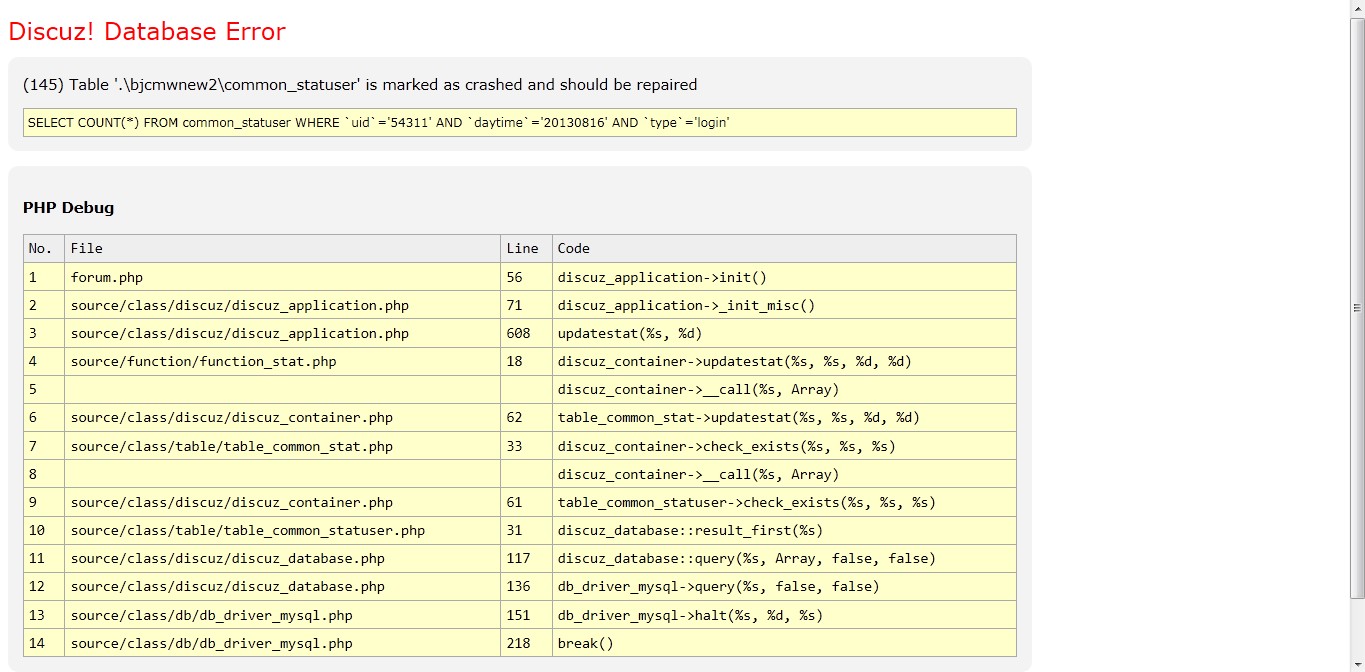Click the scrollbar down arrow
This screenshot has height=672, width=1365.
(1357, 663)
